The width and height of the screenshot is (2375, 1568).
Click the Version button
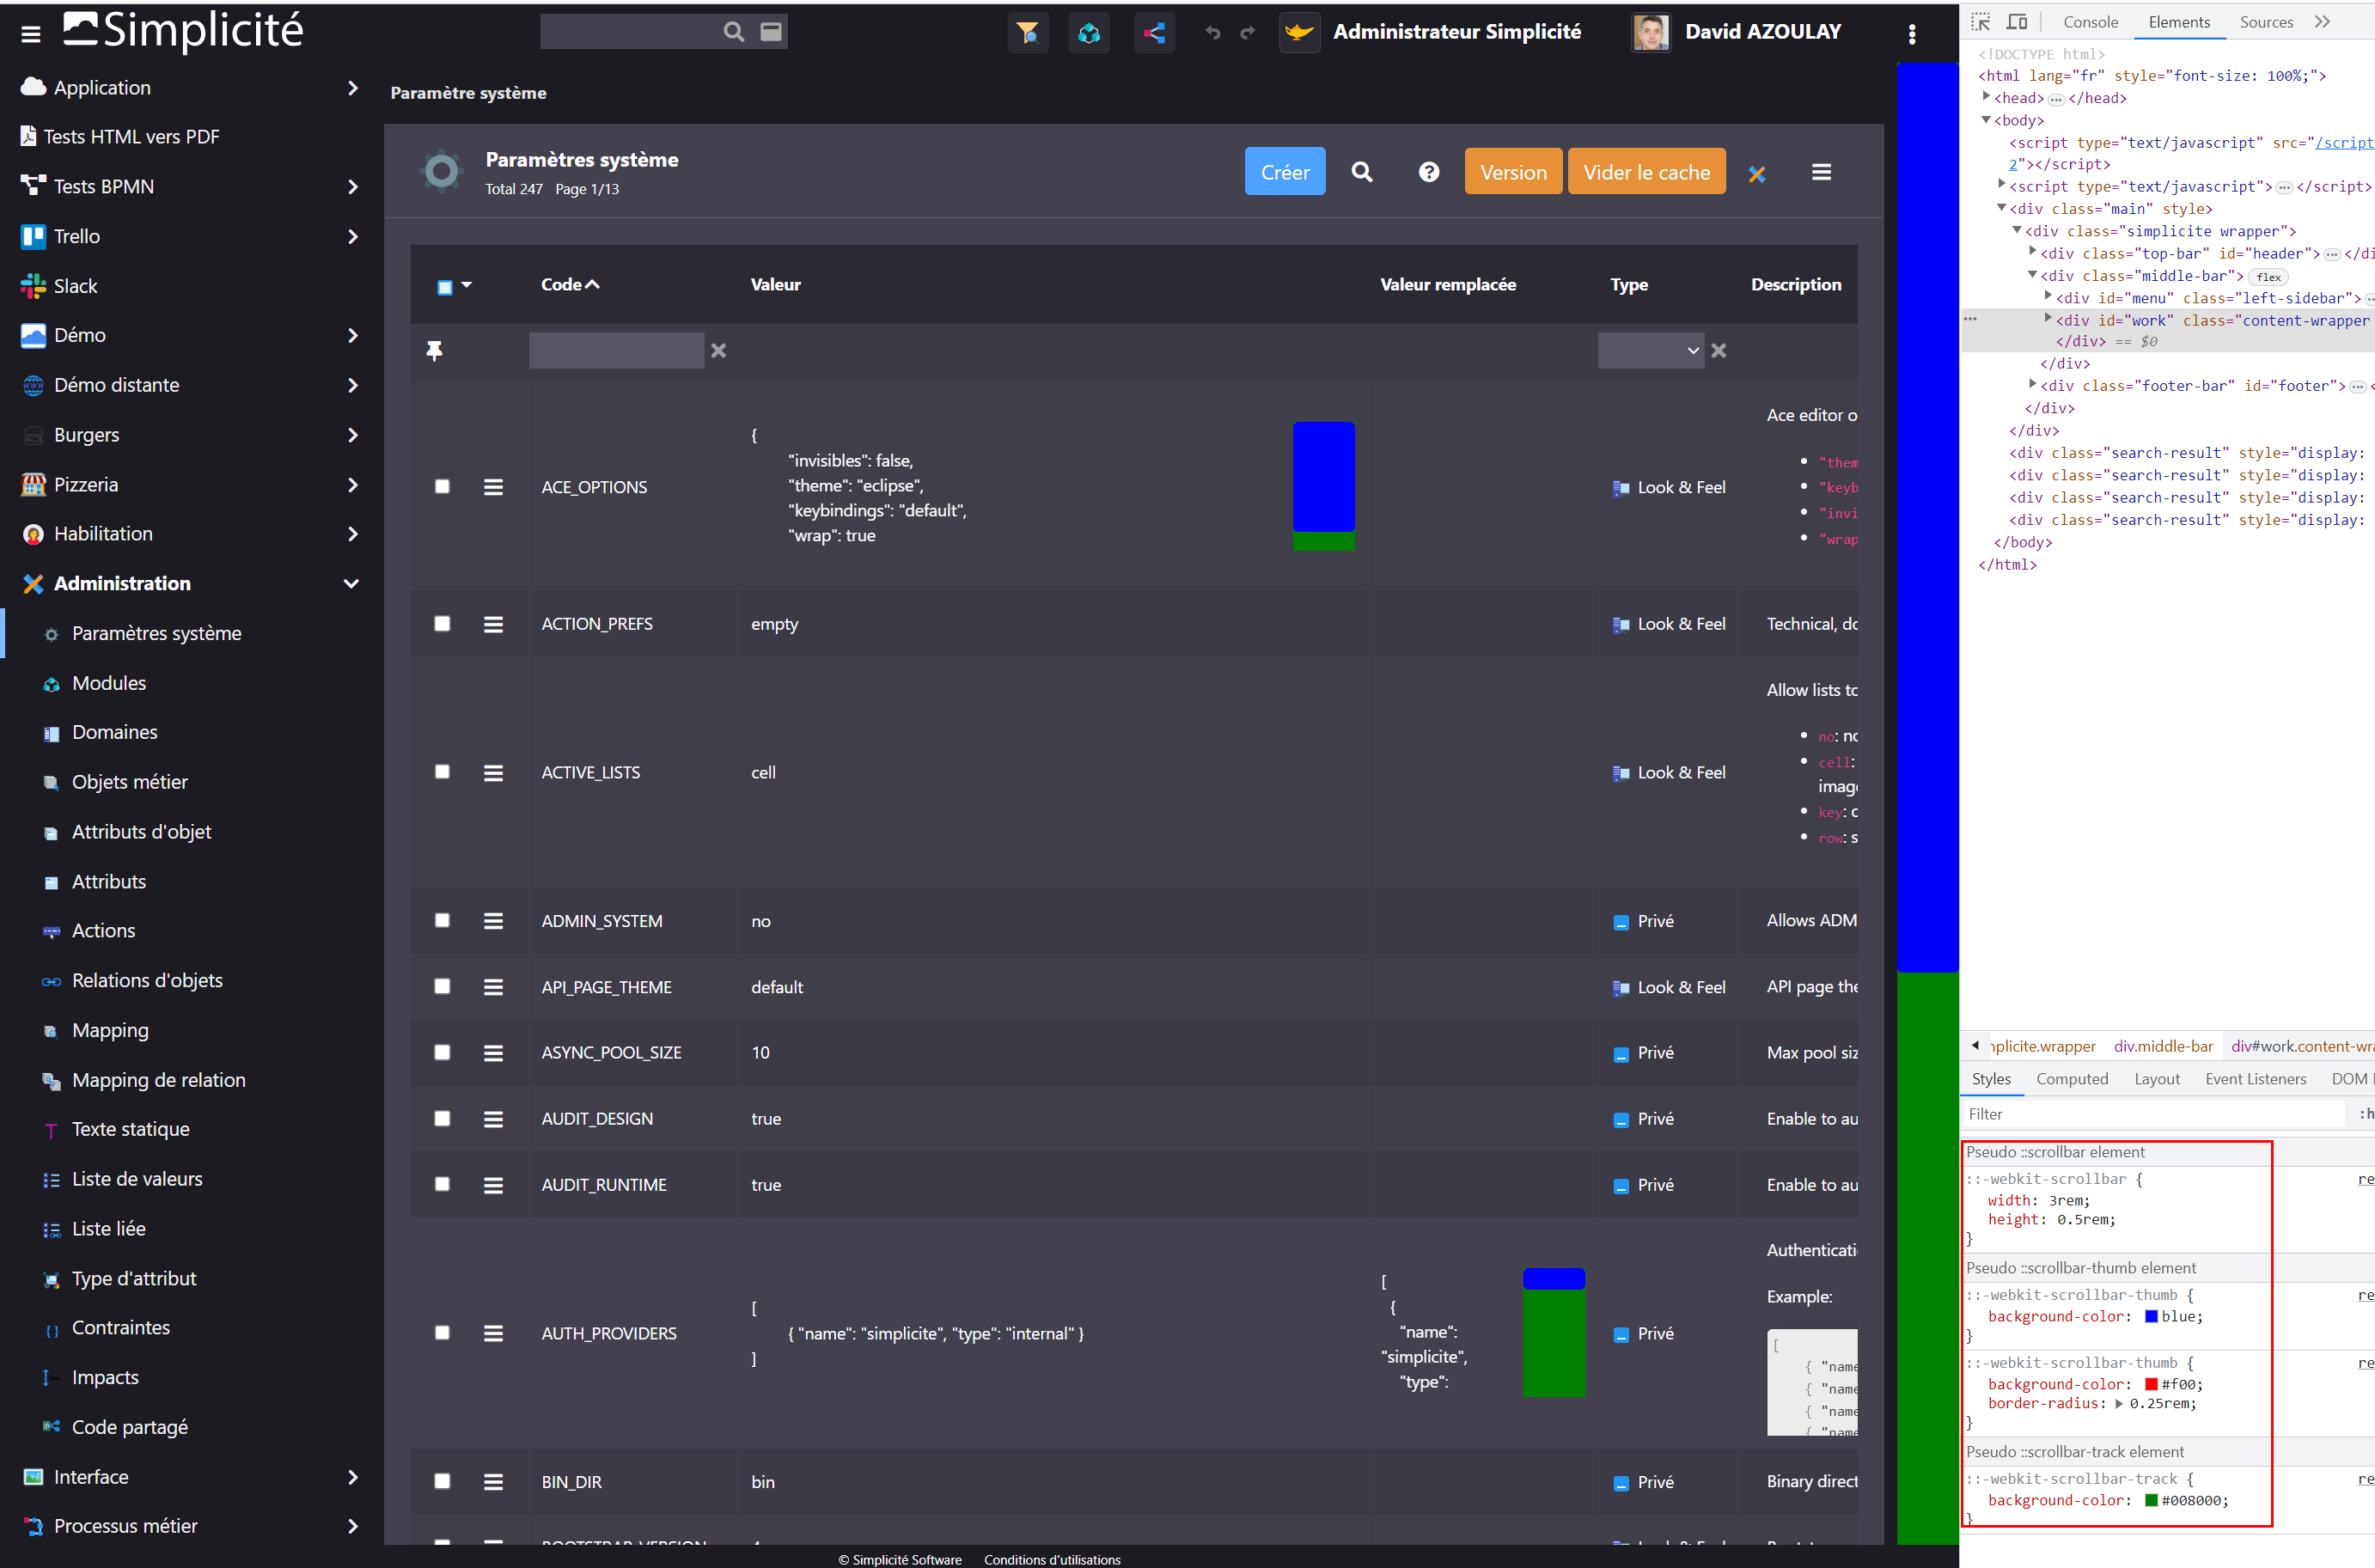tap(1513, 172)
